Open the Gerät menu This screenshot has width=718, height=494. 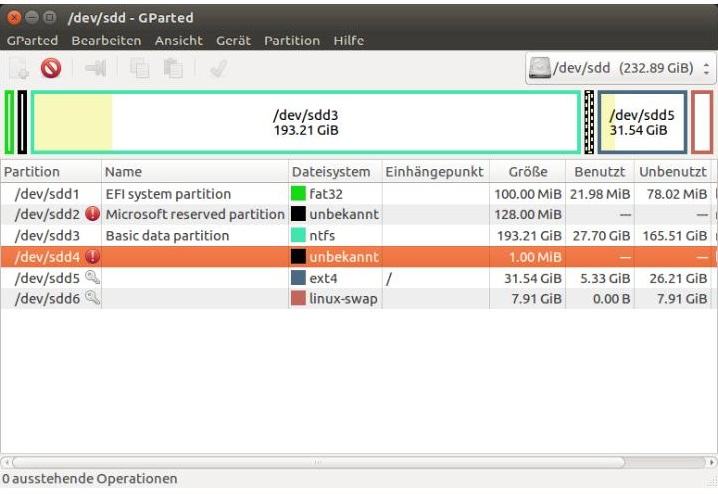[x=234, y=41]
